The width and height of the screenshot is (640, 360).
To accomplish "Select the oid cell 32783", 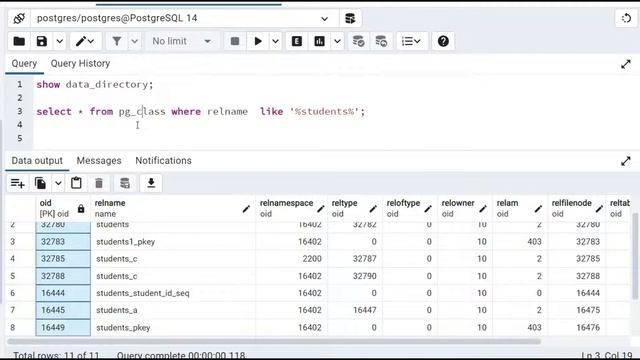I will click(63, 242).
